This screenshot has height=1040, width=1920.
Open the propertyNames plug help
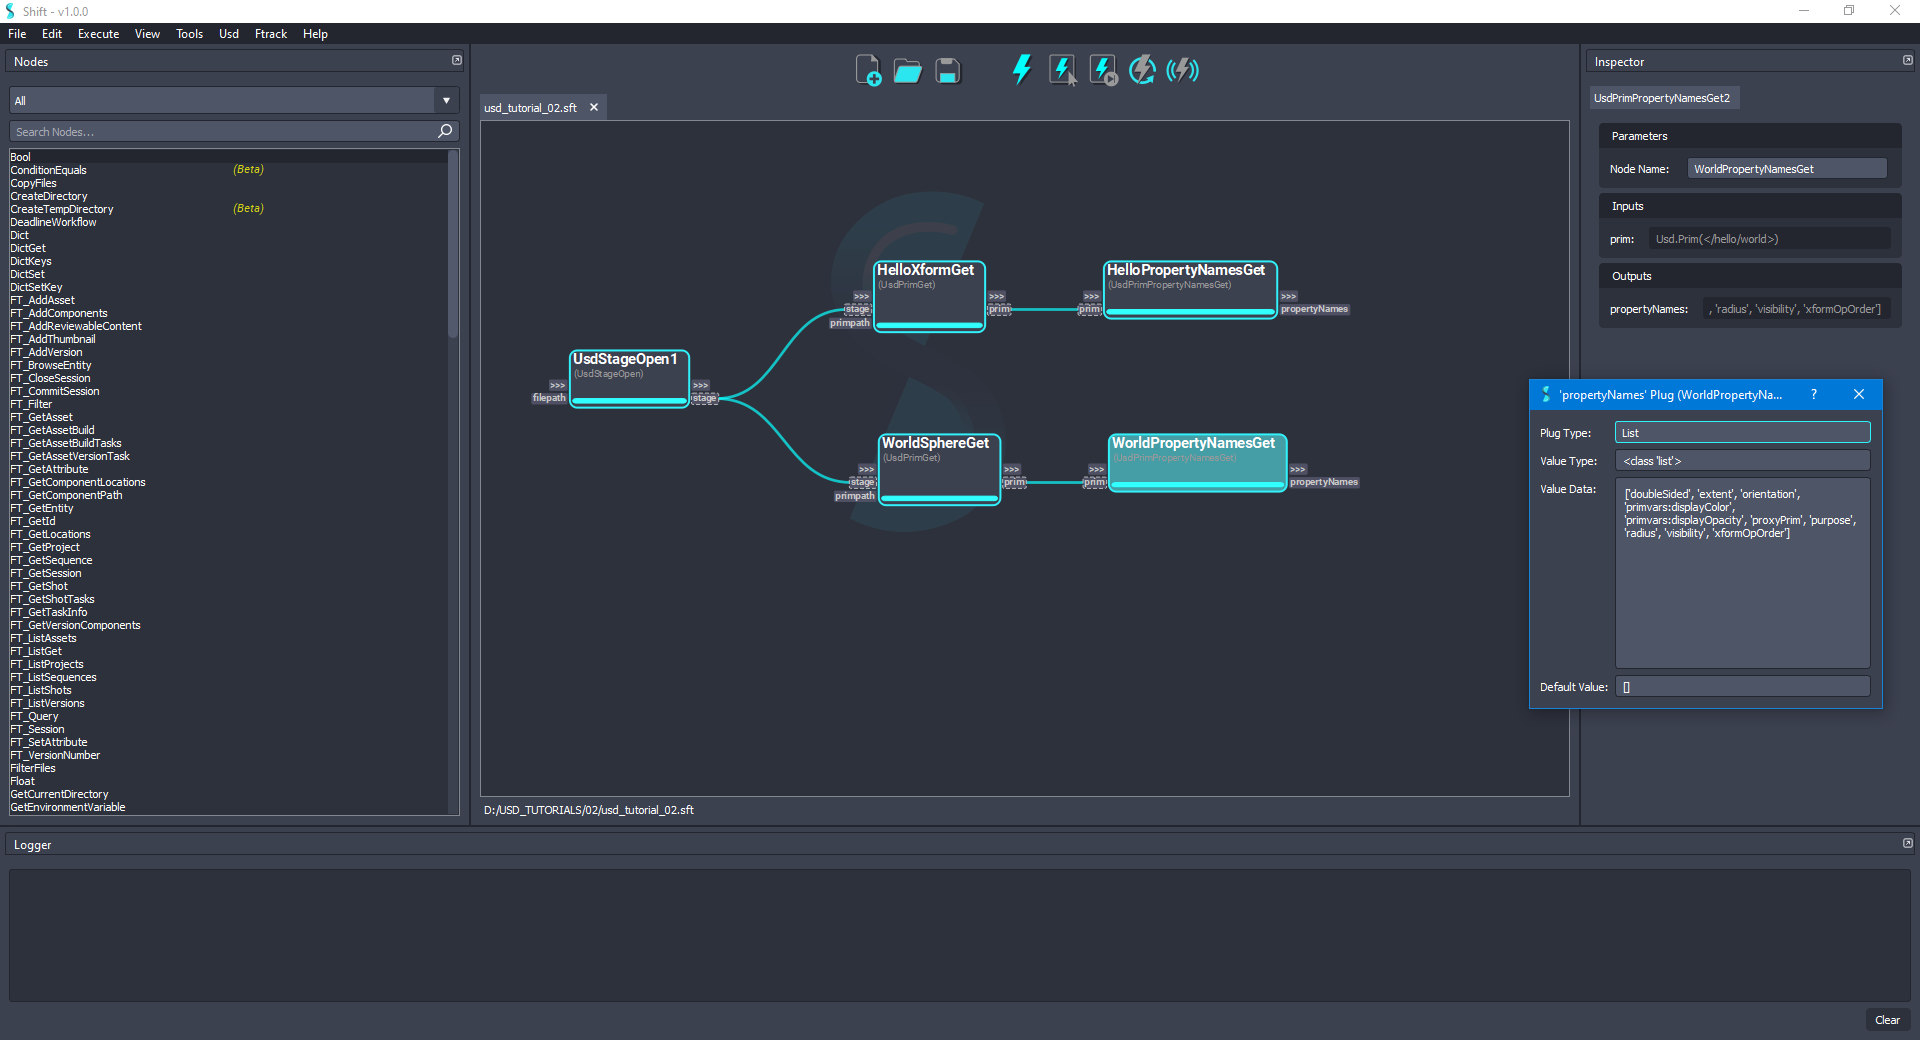click(x=1814, y=394)
